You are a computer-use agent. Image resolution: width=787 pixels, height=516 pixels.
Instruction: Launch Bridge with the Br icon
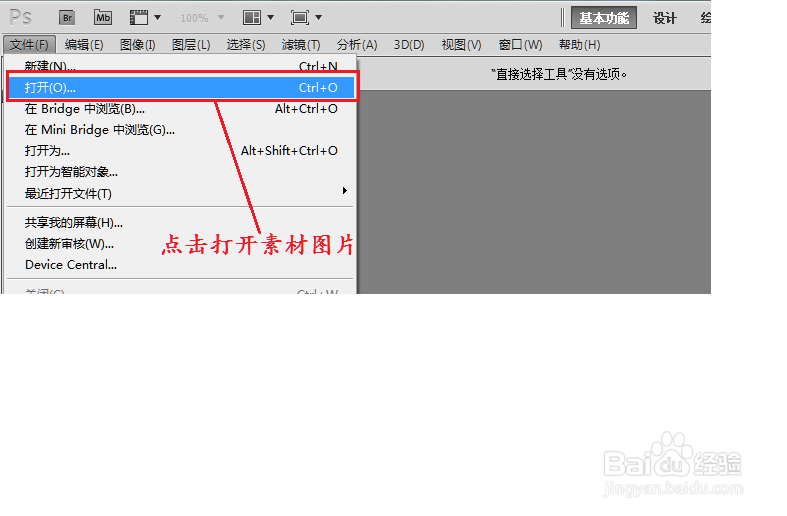click(x=67, y=18)
